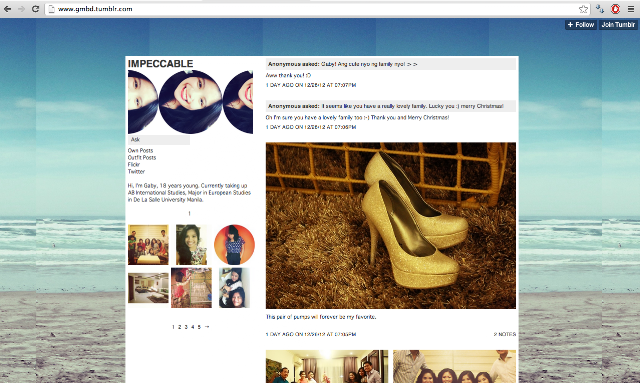Go to page 5 in pagination
Image resolution: width=640 pixels, height=383 pixels.
[199, 327]
